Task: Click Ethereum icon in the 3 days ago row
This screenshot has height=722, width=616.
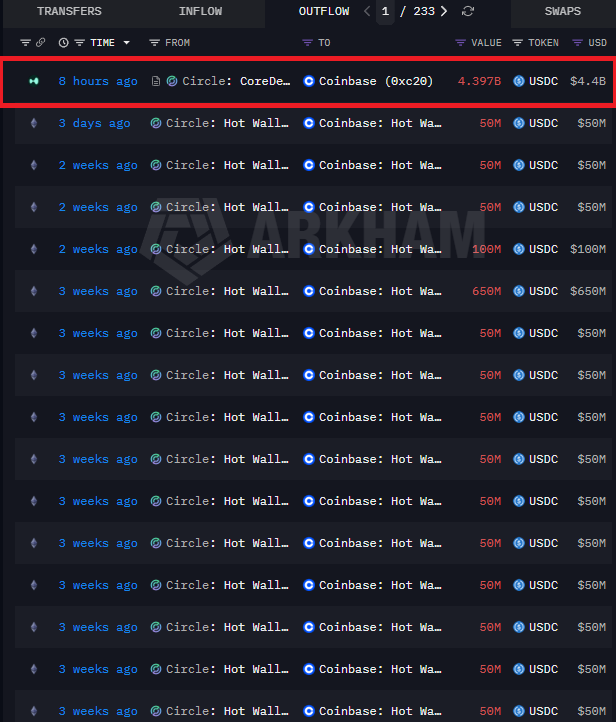Action: (x=34, y=123)
